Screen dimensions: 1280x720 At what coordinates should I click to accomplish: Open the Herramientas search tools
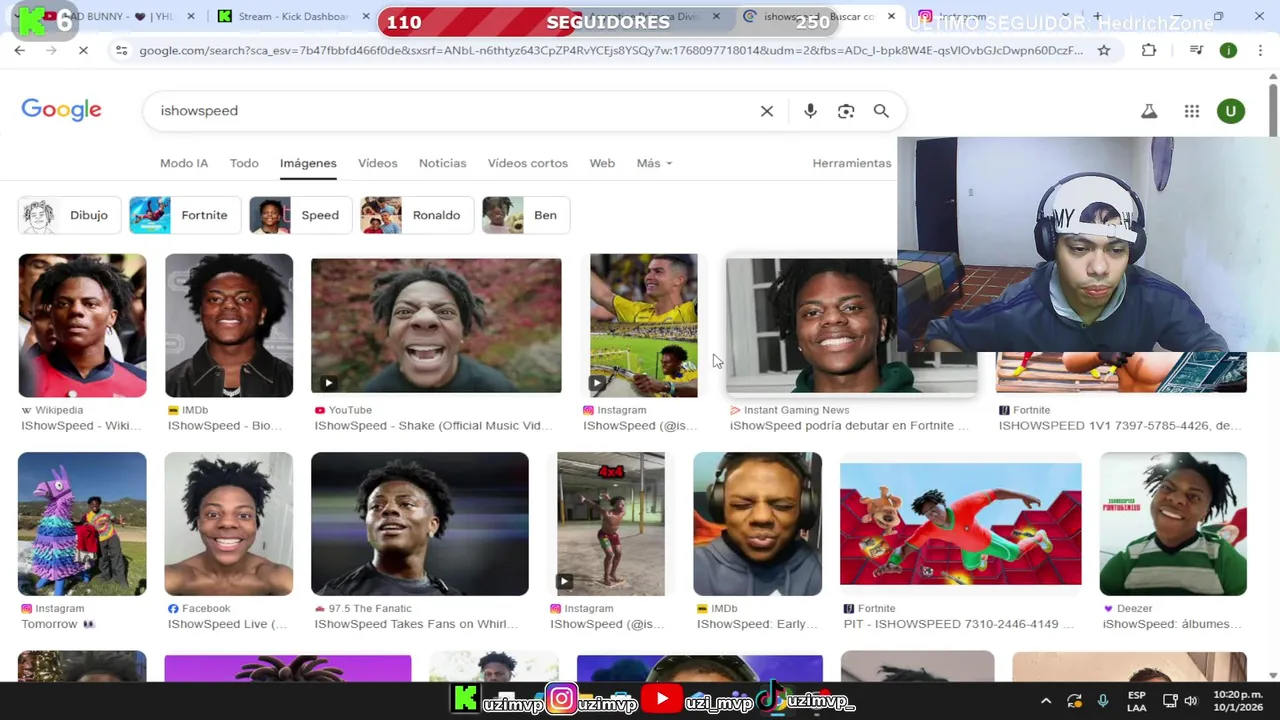tap(852, 163)
